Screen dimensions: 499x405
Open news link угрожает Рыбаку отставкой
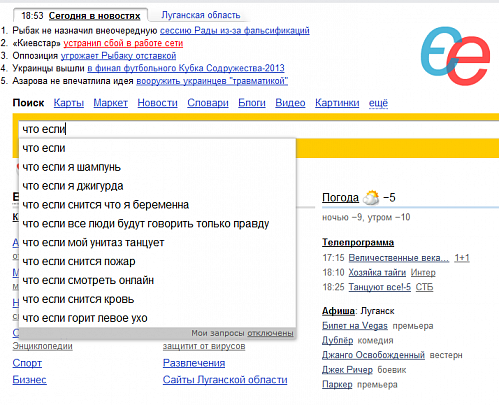coord(118,56)
